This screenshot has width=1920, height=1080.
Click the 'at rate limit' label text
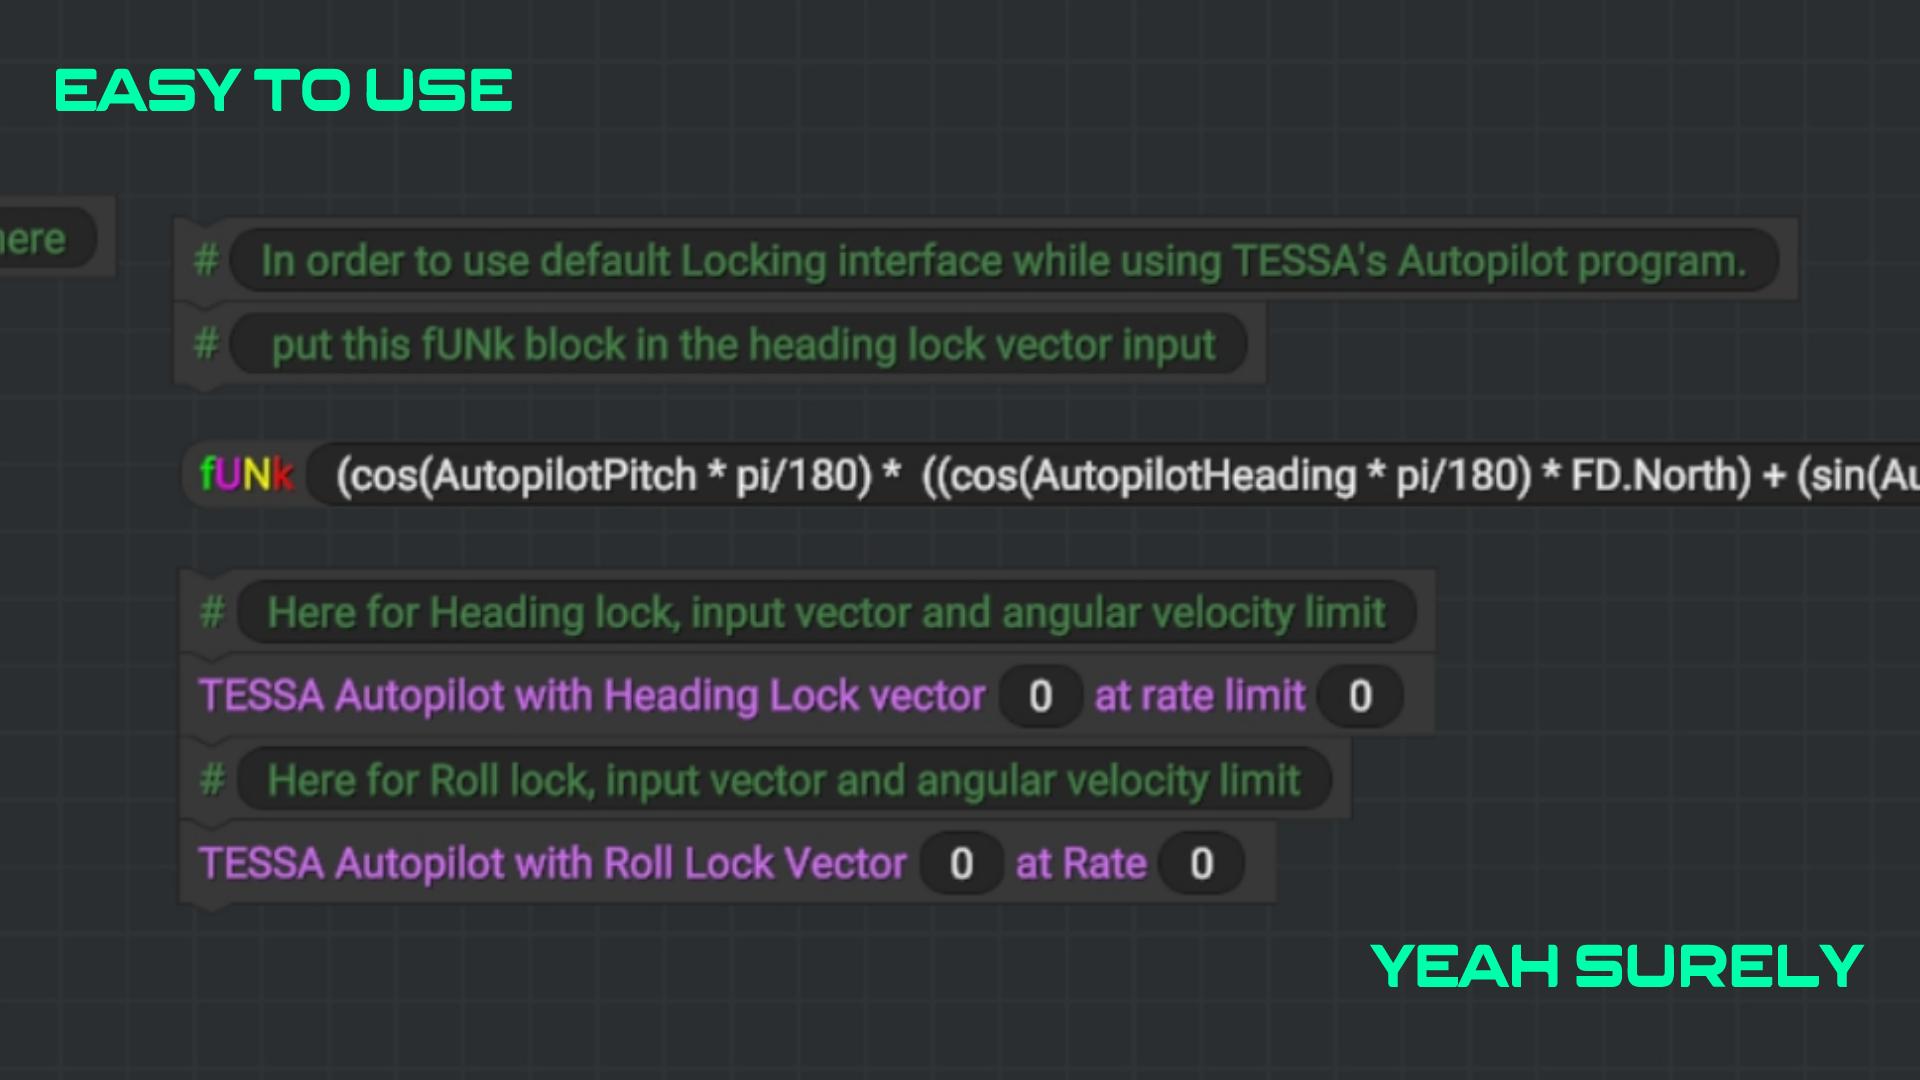pyautogui.click(x=1200, y=696)
